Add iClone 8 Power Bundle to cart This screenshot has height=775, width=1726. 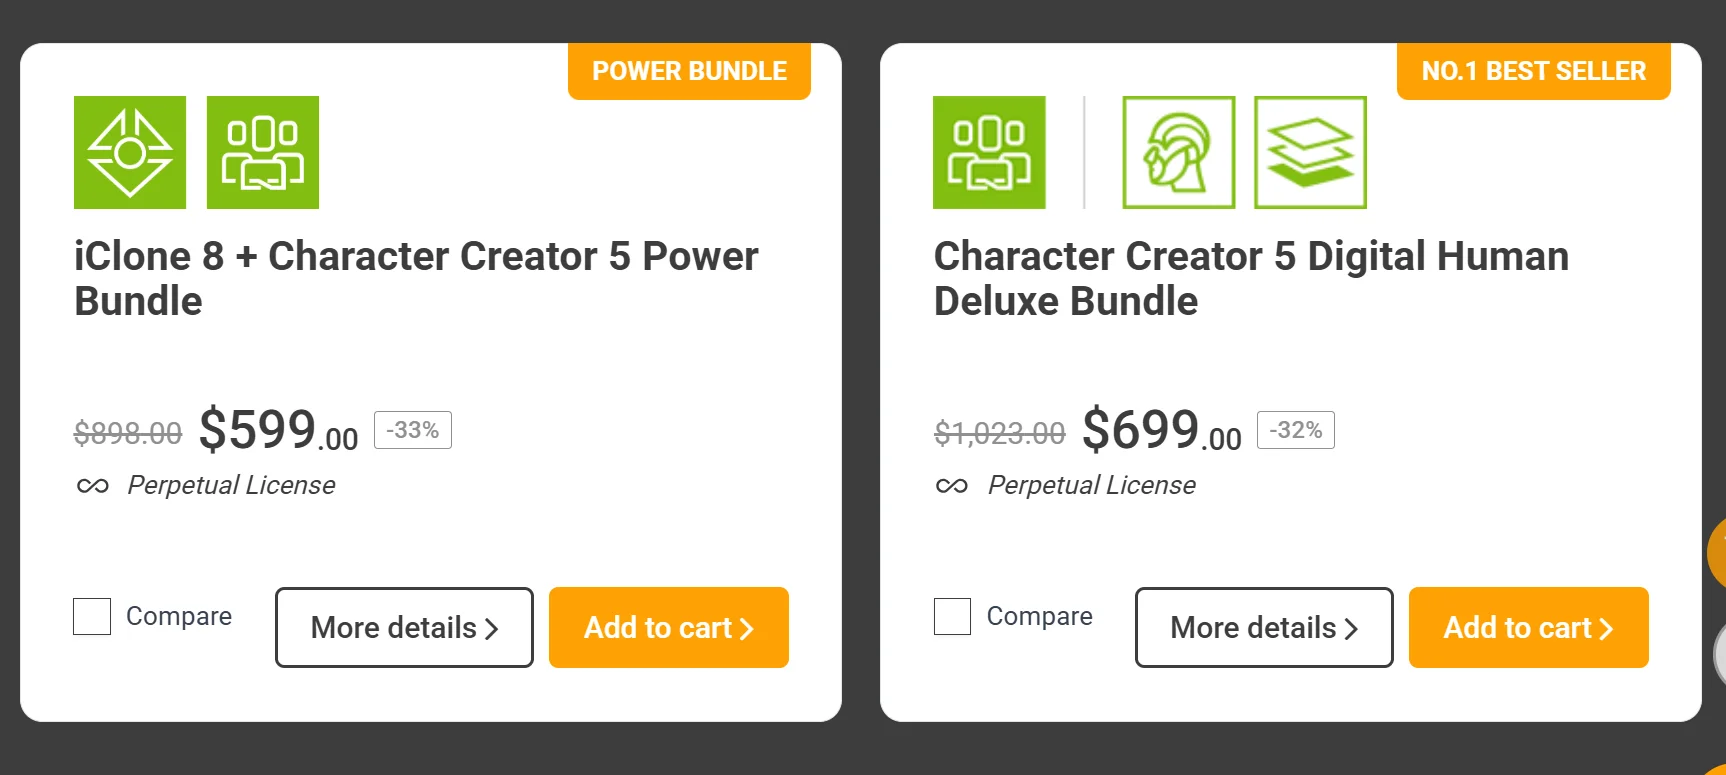pos(669,627)
